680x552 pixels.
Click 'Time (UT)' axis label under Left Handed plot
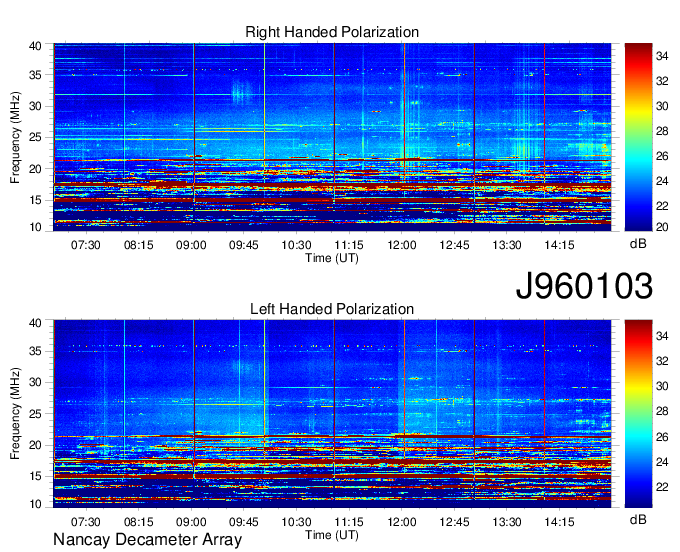(x=332, y=535)
